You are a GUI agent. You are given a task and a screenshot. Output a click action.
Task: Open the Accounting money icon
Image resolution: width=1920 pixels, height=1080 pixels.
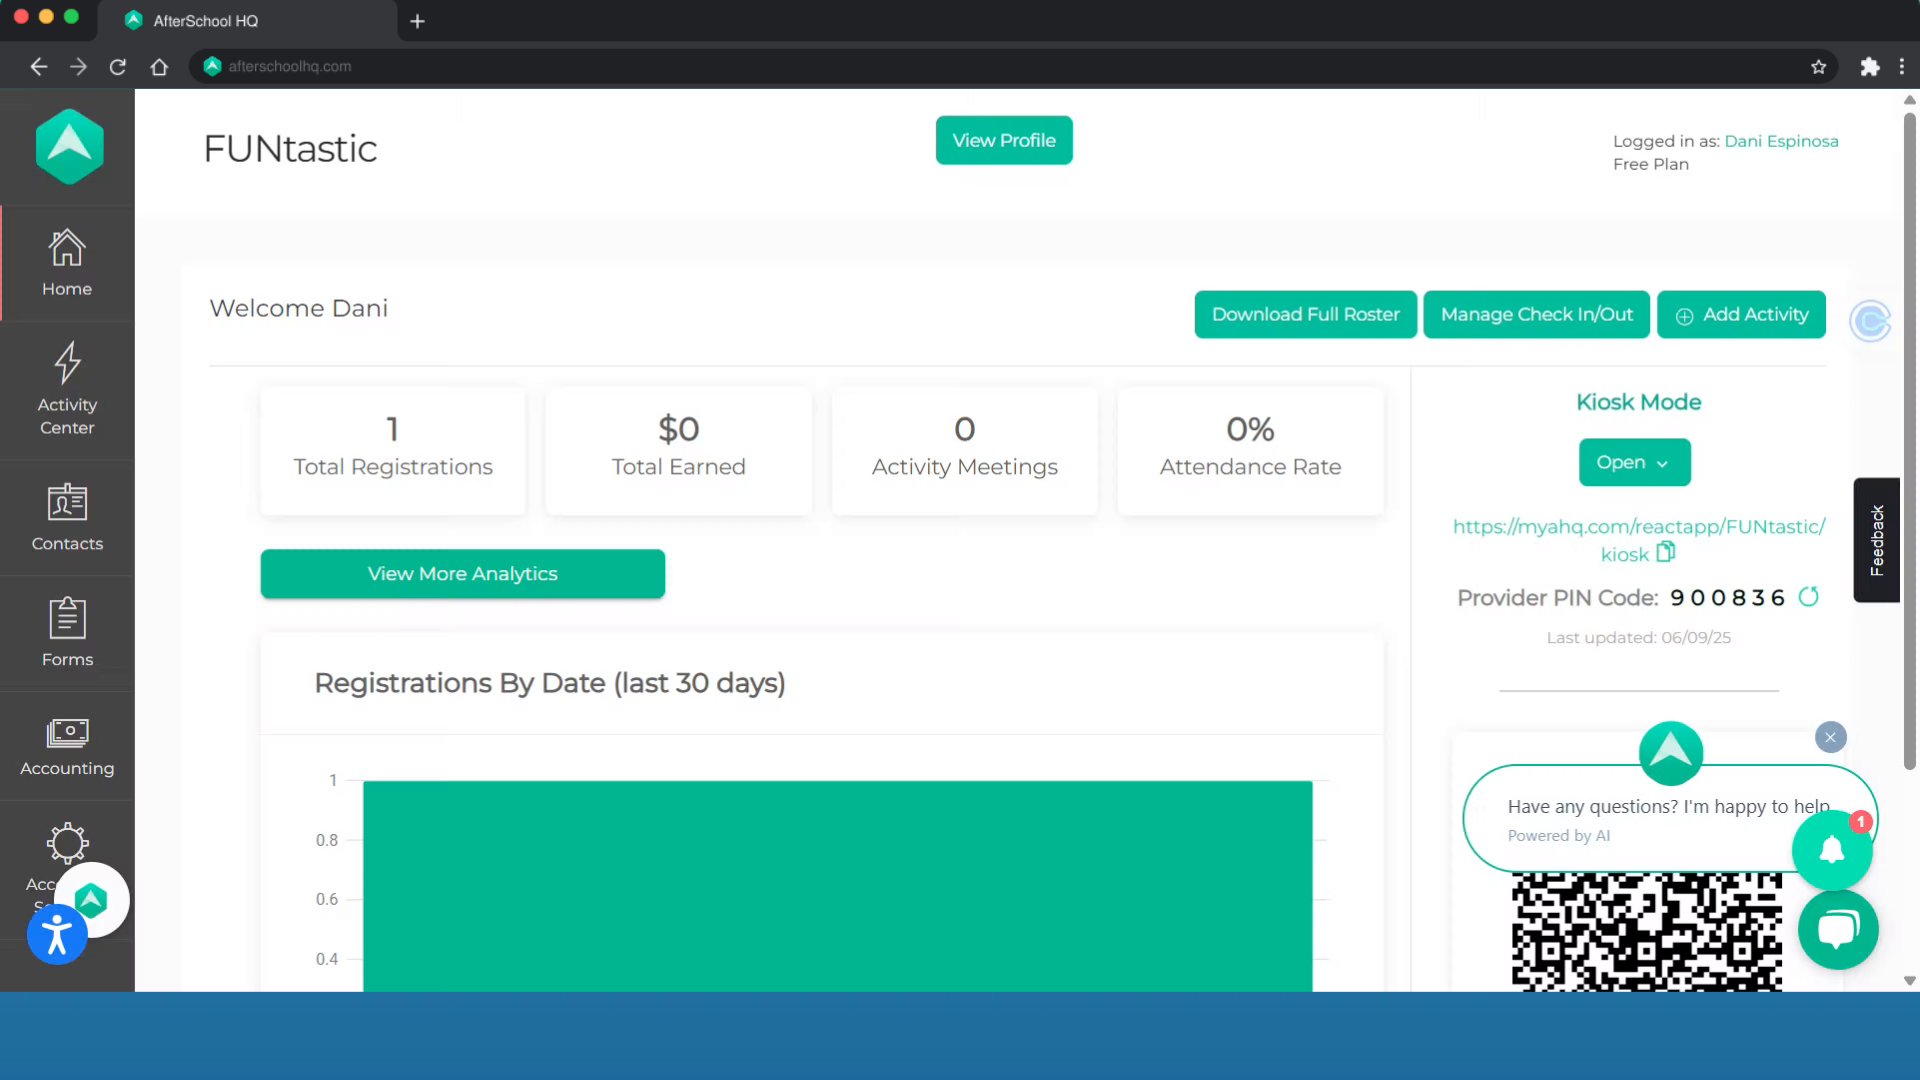pos(67,733)
